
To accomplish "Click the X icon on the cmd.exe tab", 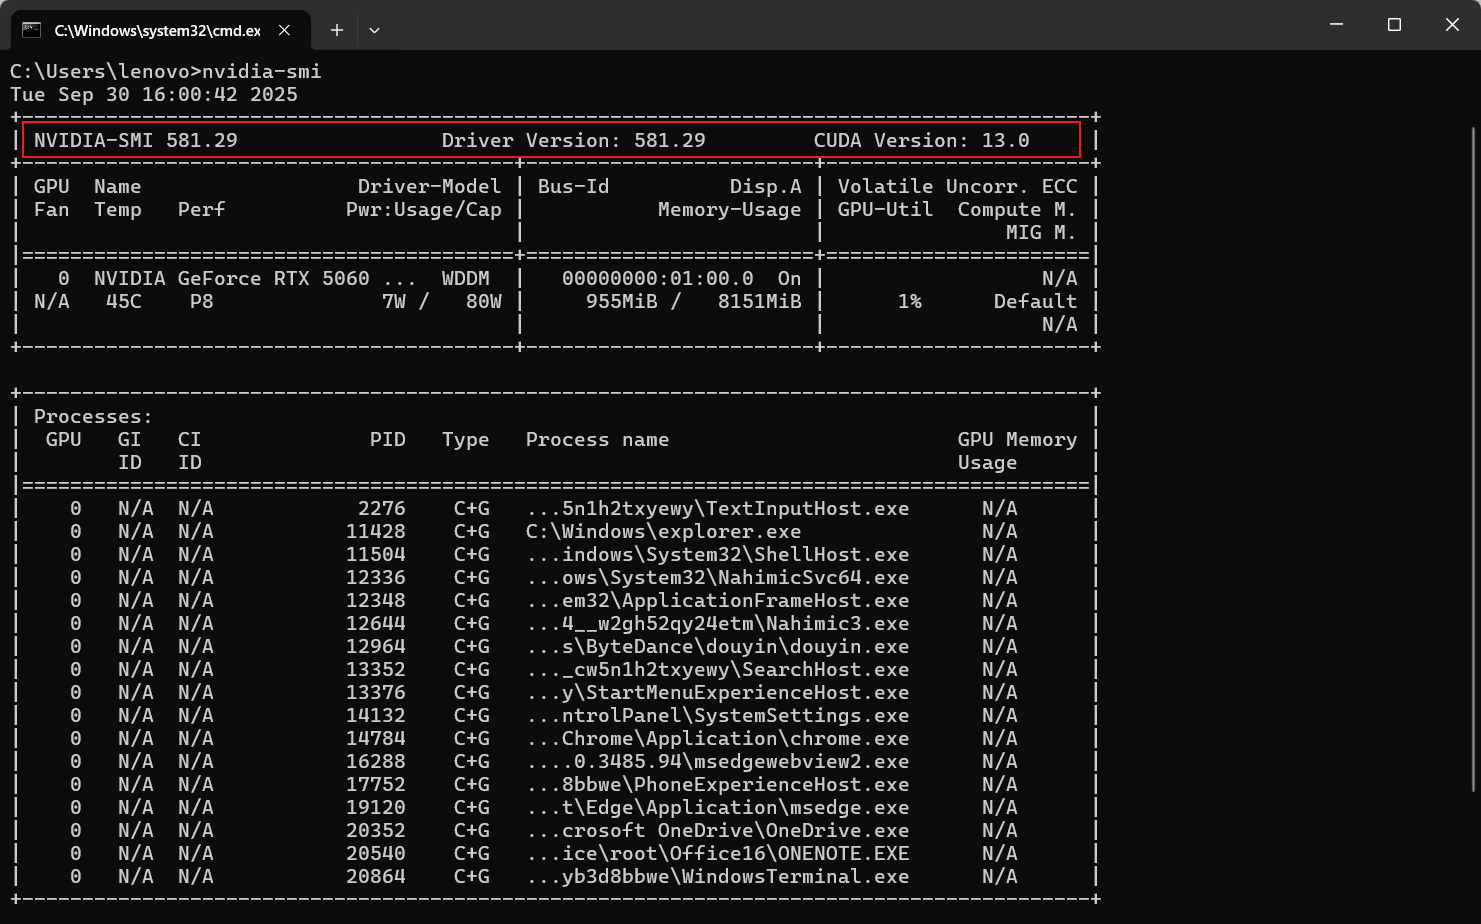I will (x=283, y=29).
